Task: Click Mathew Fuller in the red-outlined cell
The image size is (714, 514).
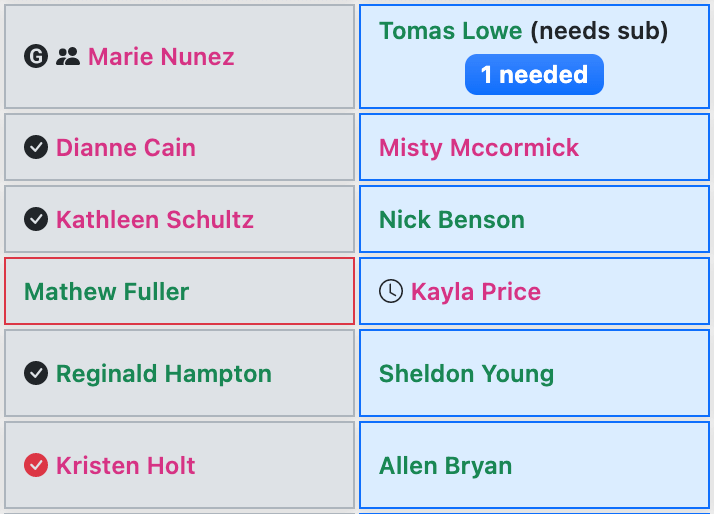Action: 107,291
